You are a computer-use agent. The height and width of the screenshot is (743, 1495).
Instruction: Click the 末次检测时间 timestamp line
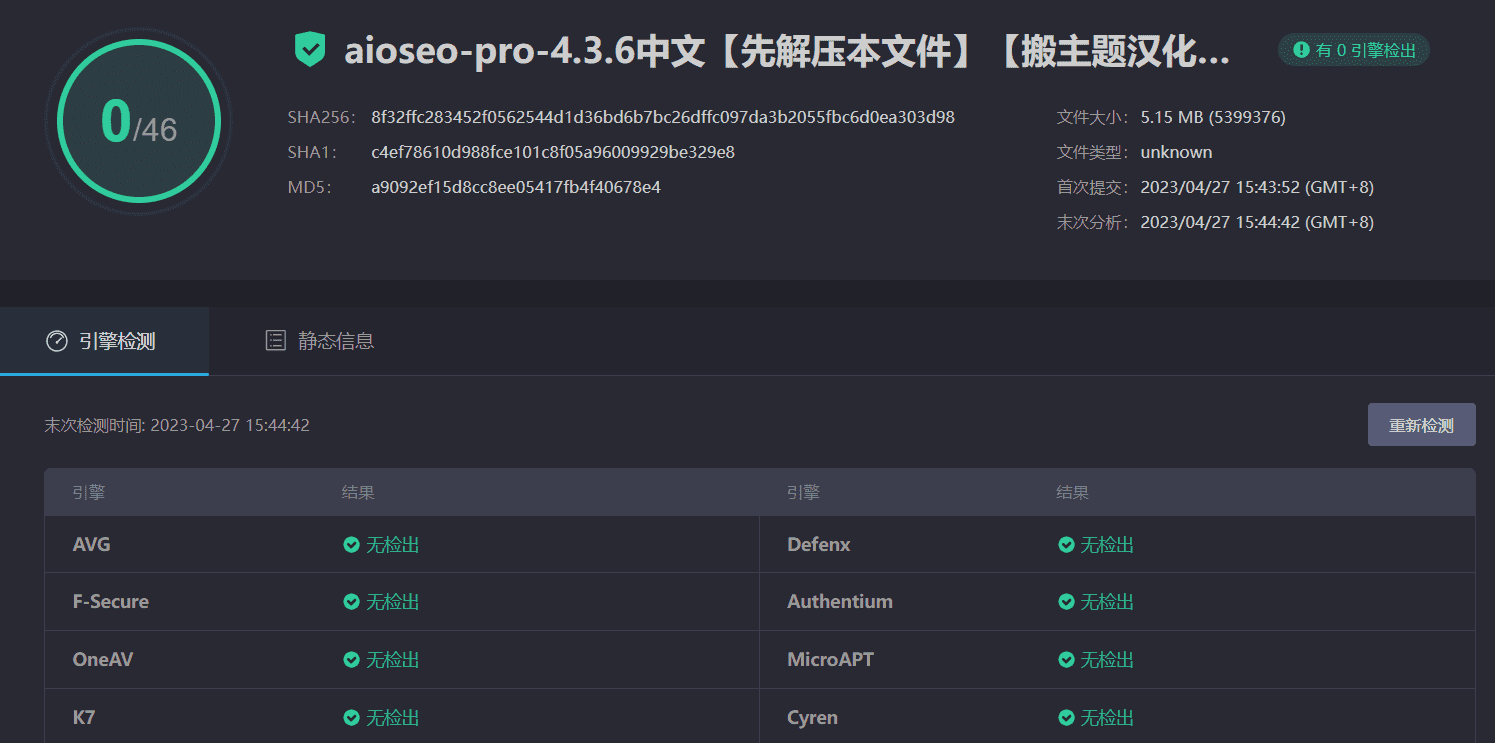(x=177, y=426)
